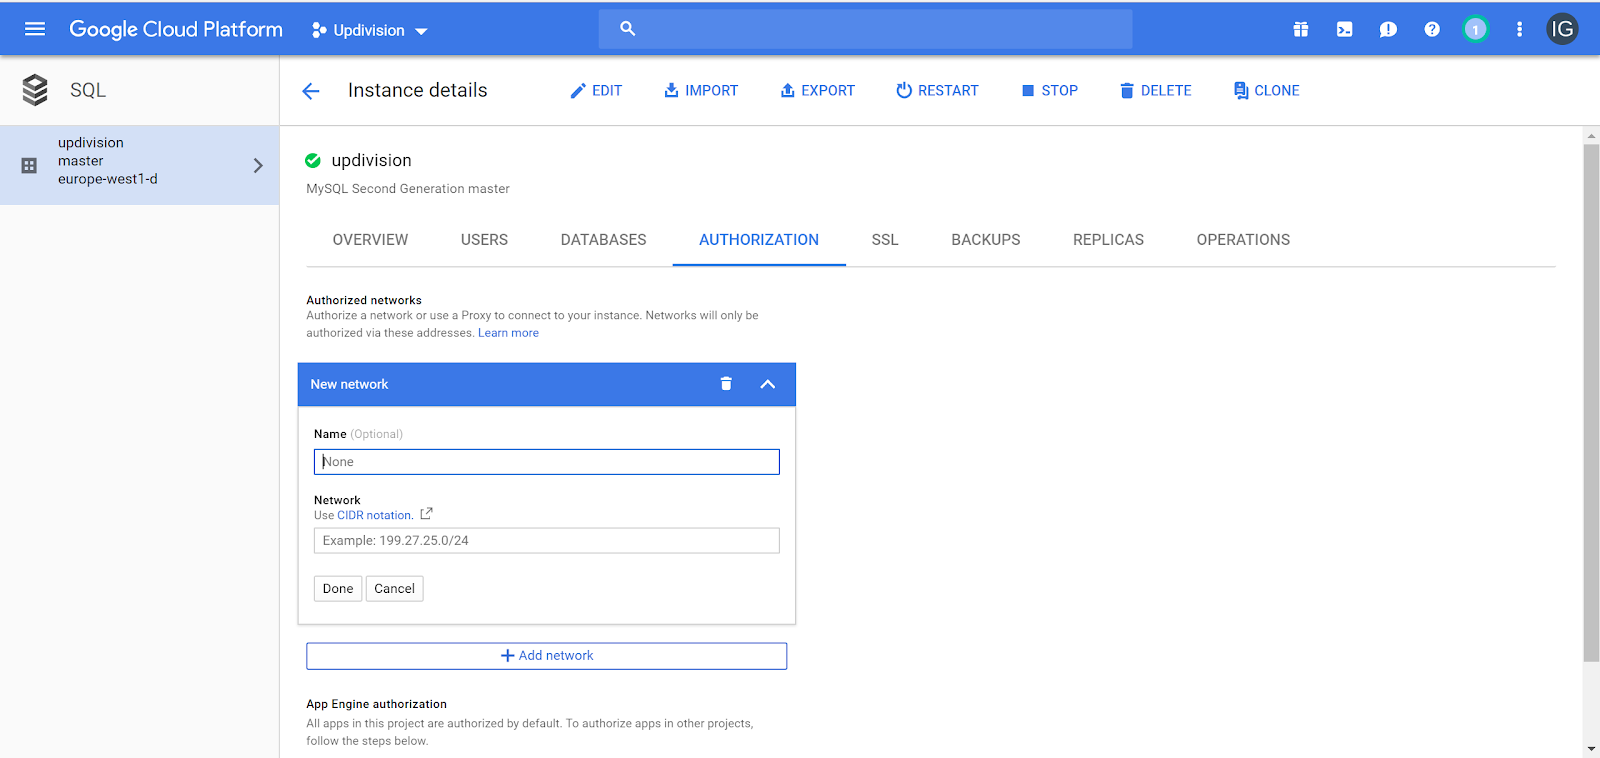Select SQL heading in sidebar
This screenshot has height=758, width=1600.
point(88,90)
